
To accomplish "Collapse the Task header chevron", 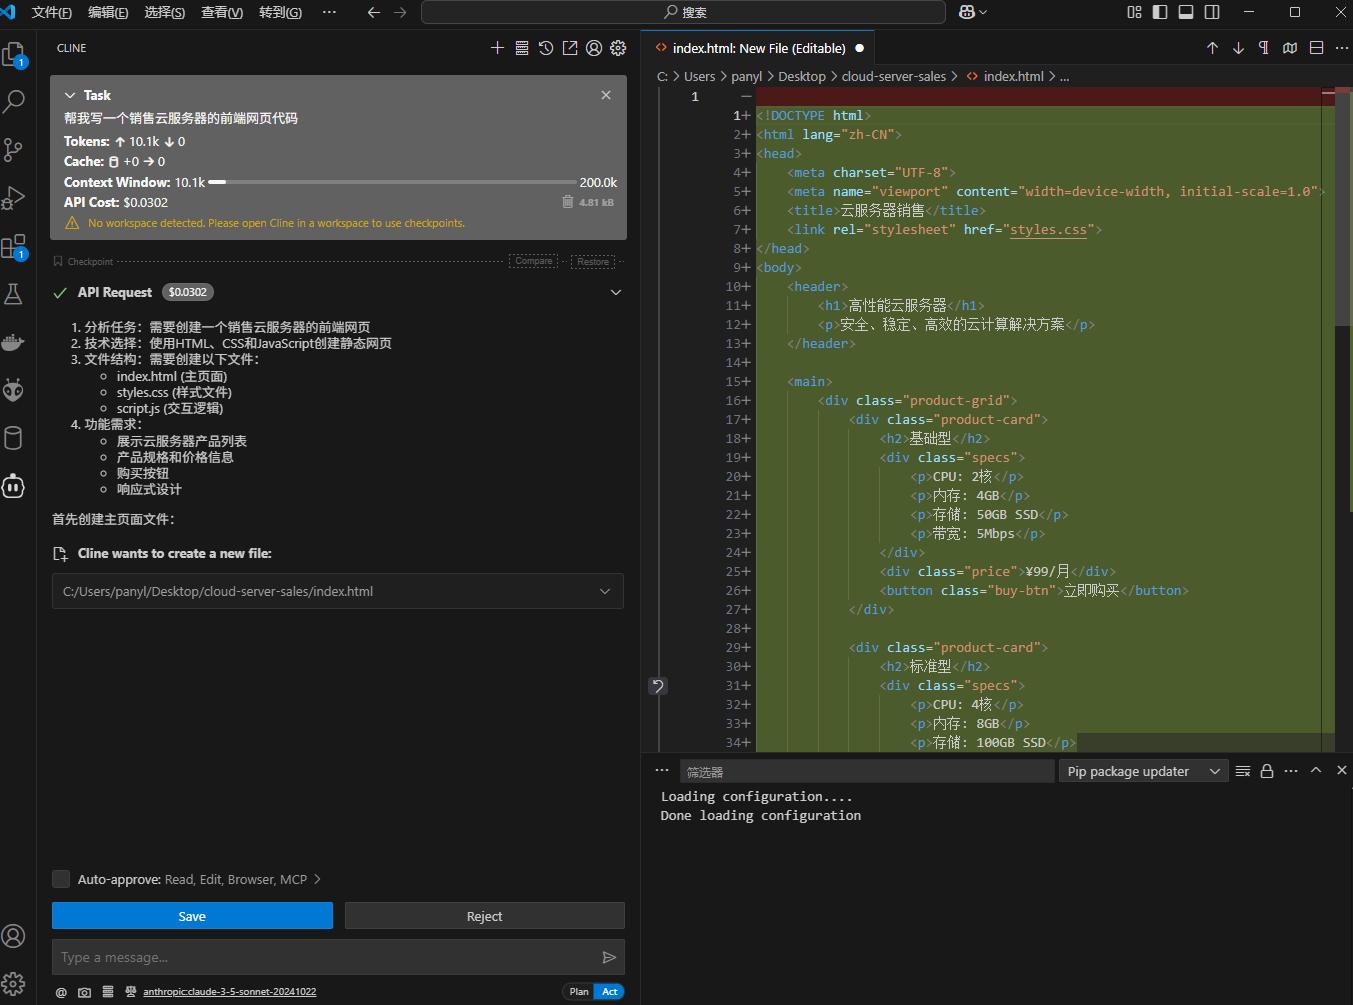I will pos(70,95).
